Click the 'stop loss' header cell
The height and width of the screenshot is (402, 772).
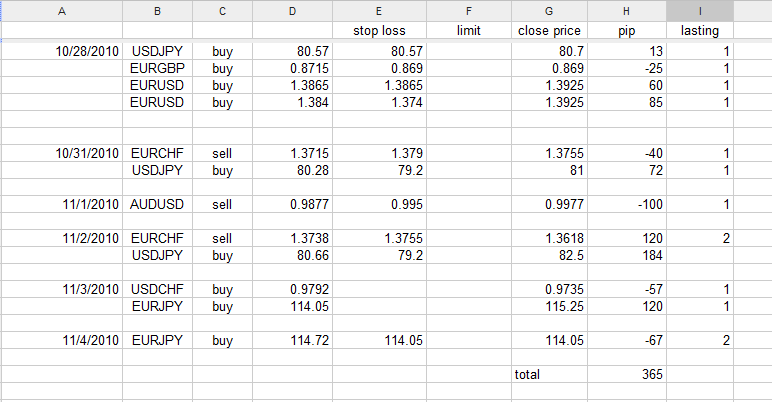(x=379, y=31)
